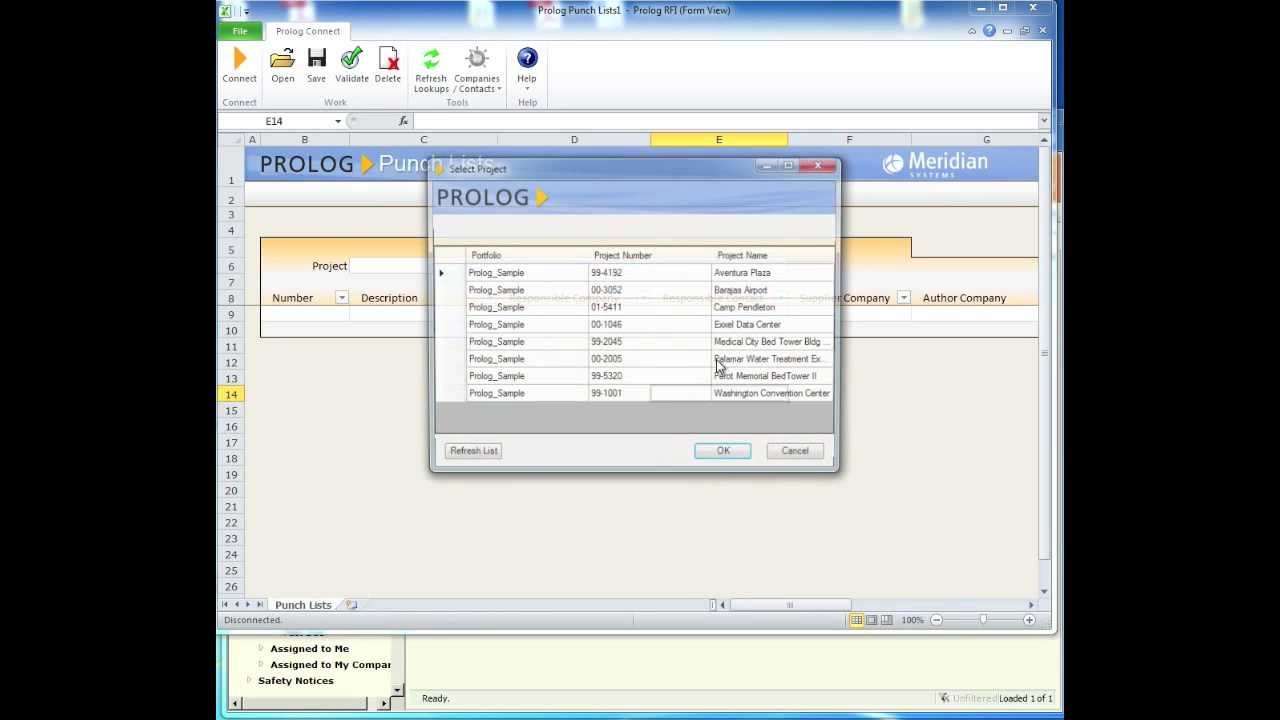Click the 100% zoom level label
The width and height of the screenshot is (1280, 720).
(912, 620)
